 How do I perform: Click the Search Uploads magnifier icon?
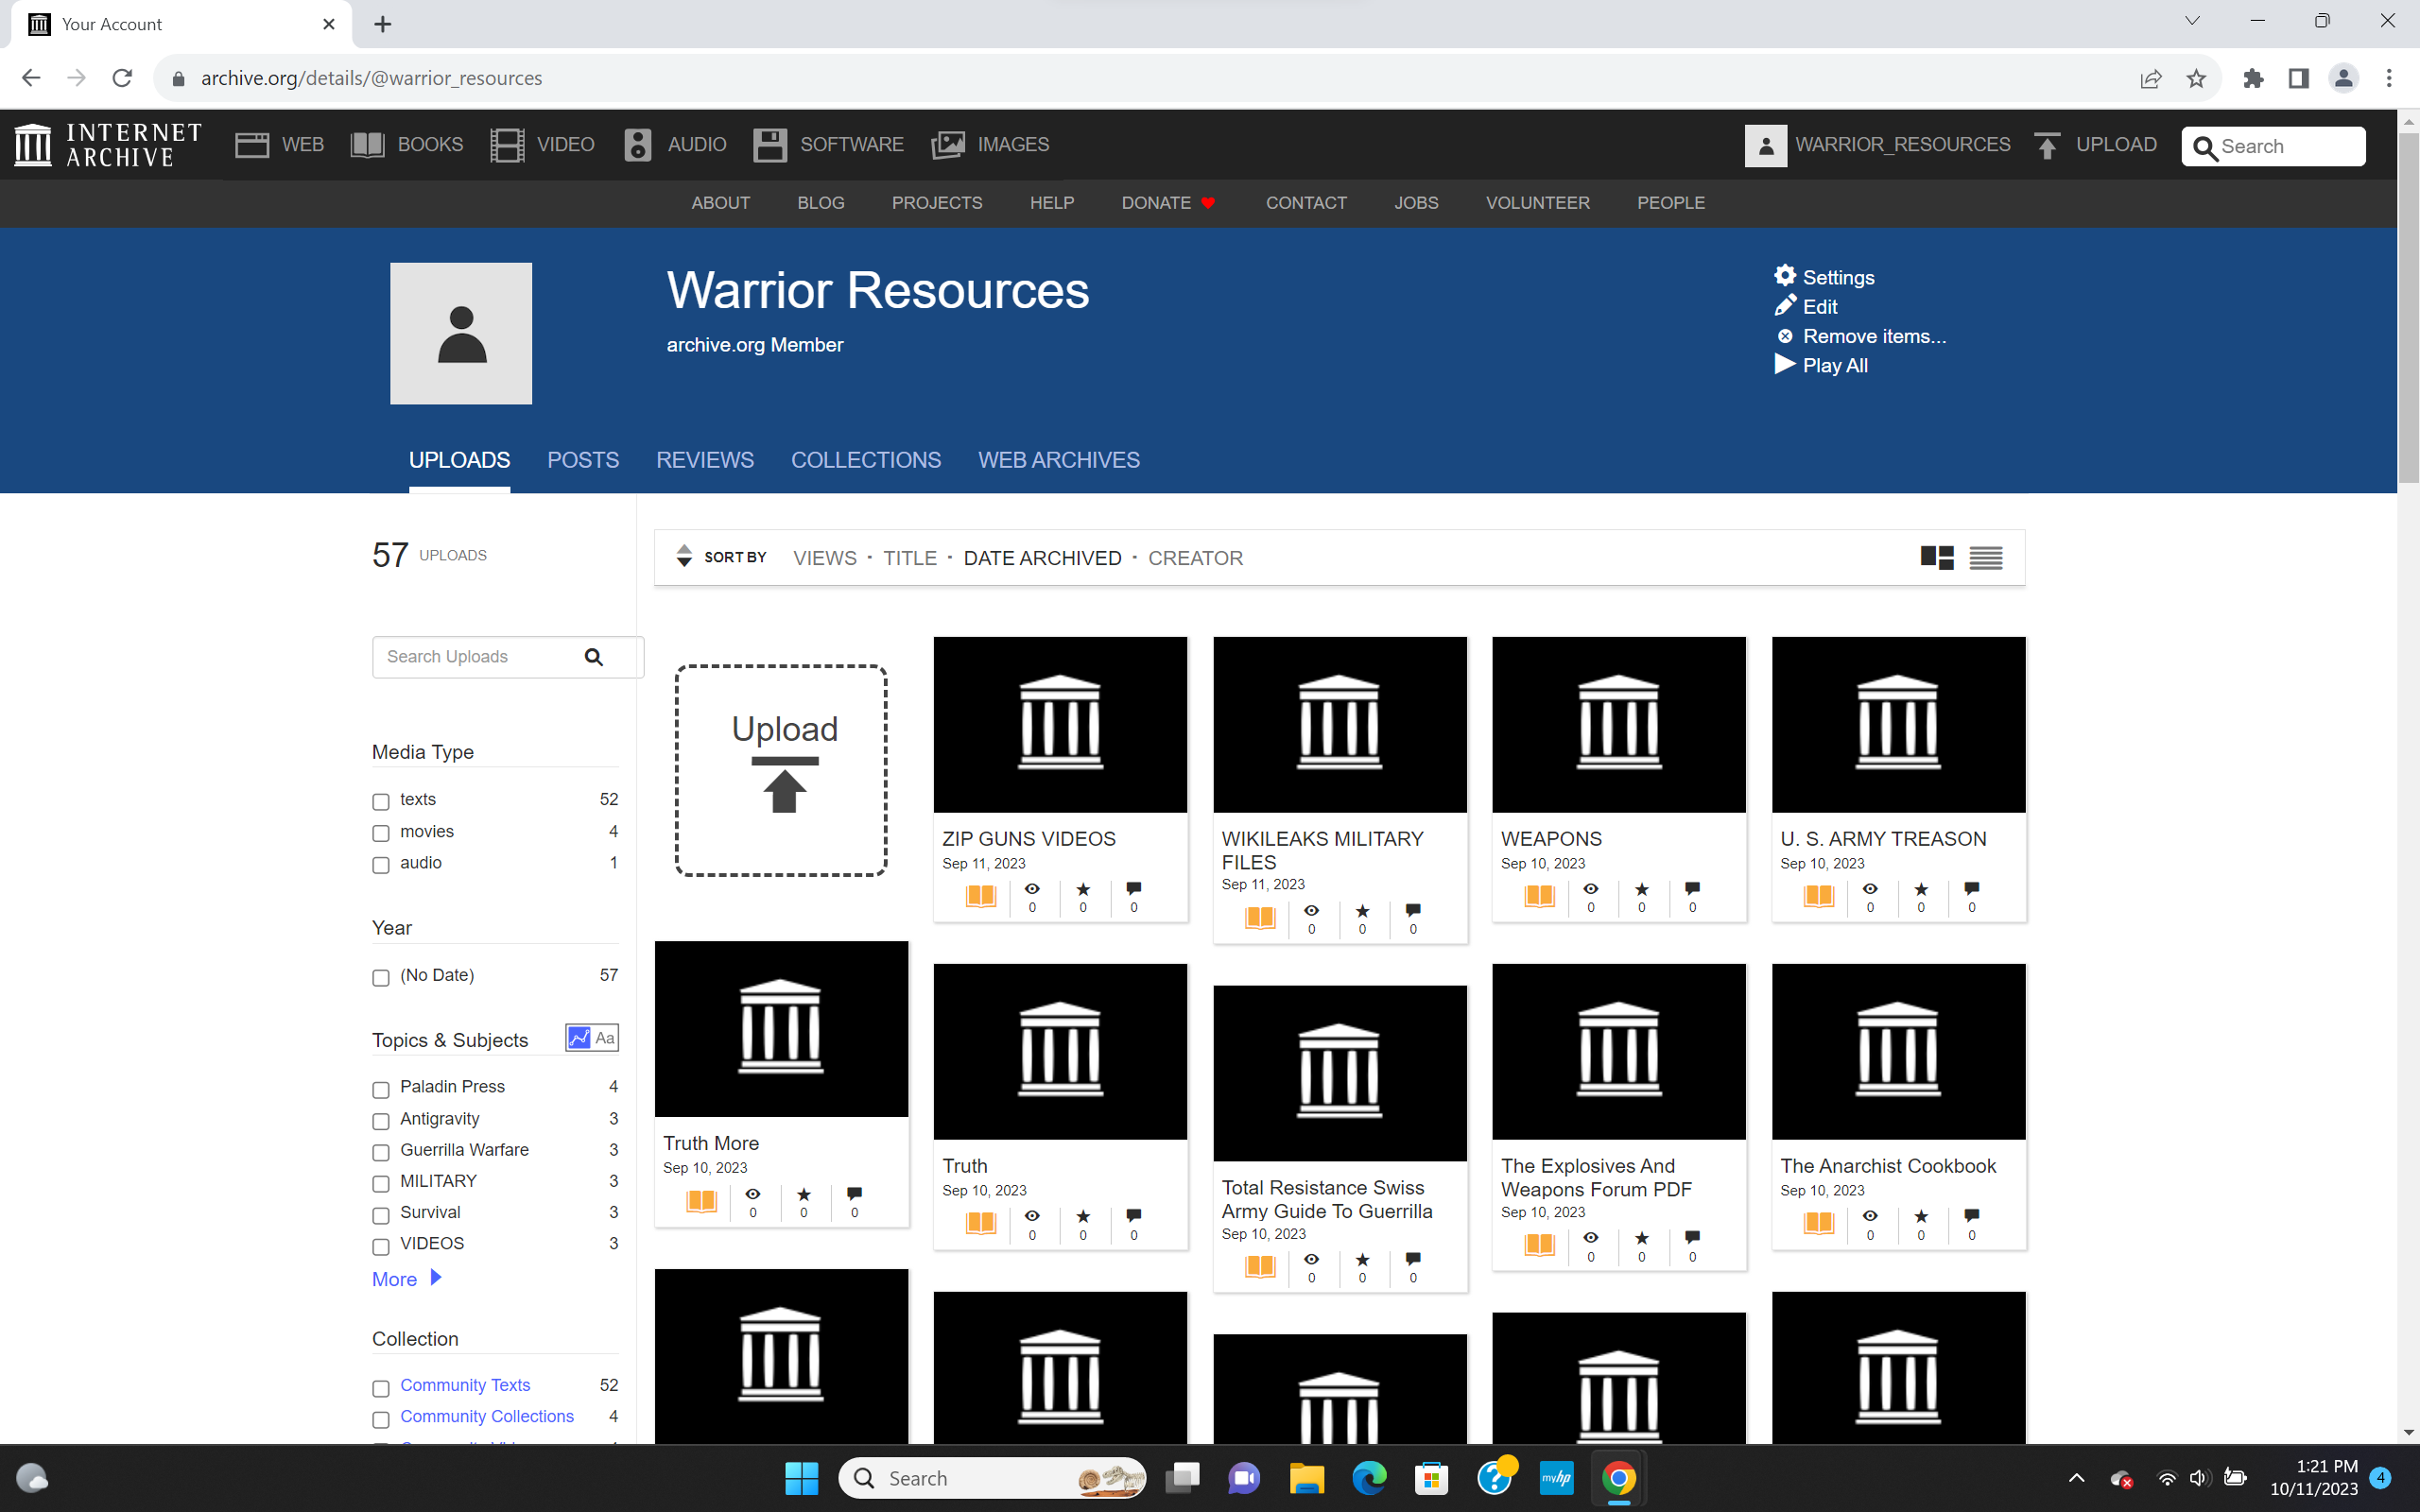(594, 657)
